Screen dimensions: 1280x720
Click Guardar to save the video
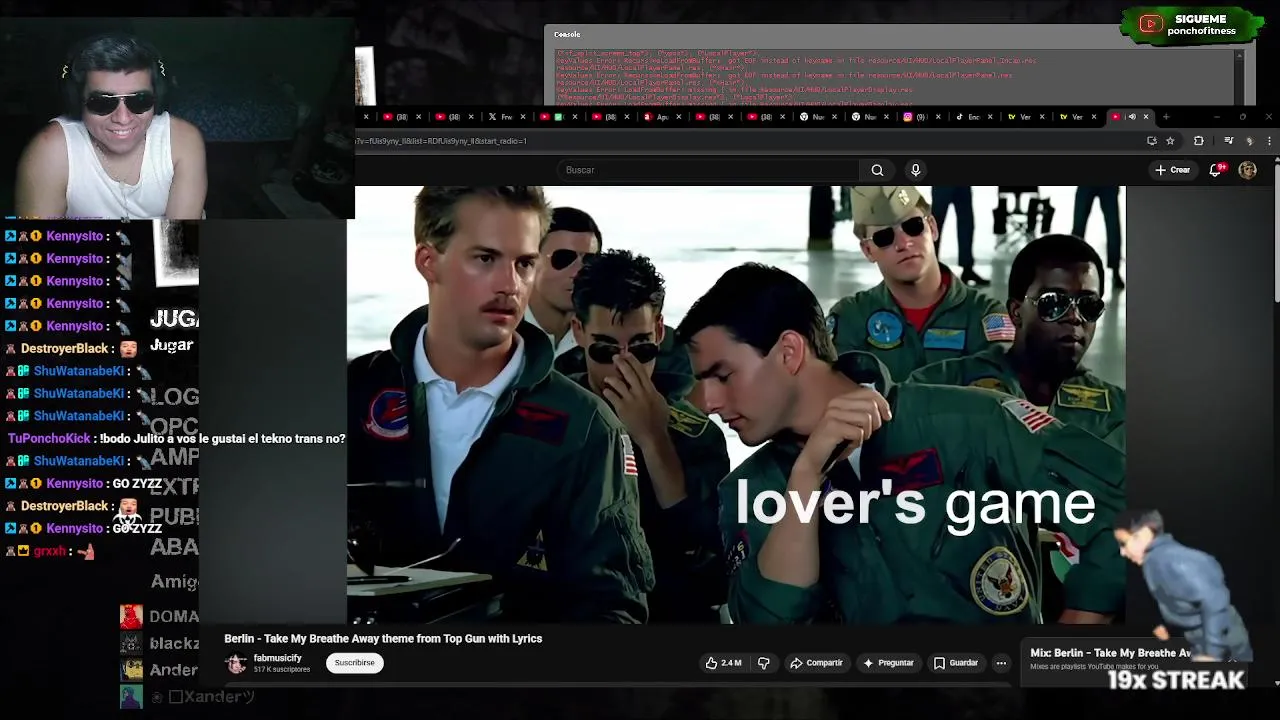[x=955, y=663]
